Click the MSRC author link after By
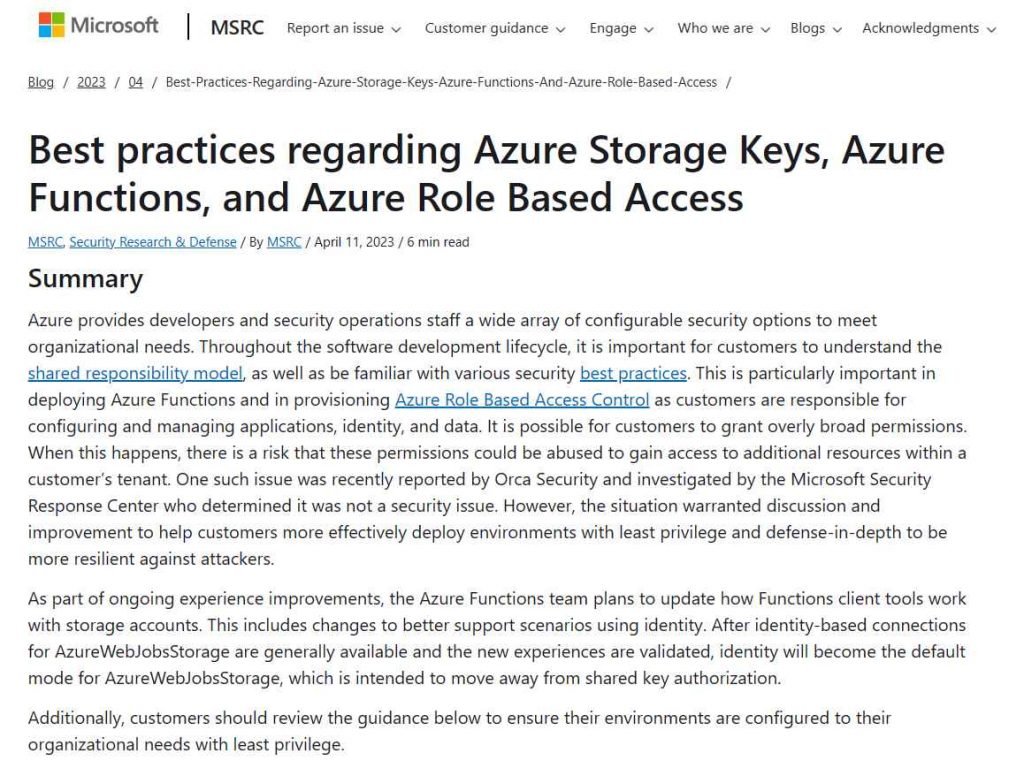 coord(284,242)
